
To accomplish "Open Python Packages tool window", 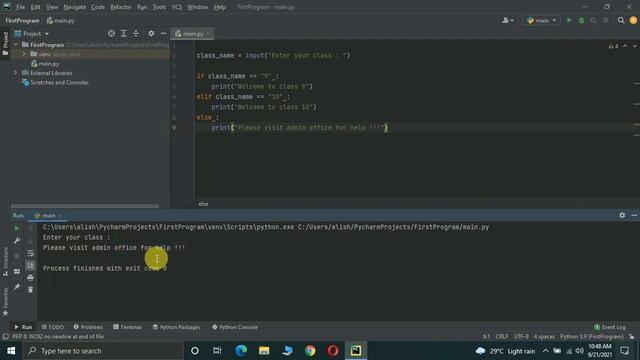I will click(x=176, y=327).
